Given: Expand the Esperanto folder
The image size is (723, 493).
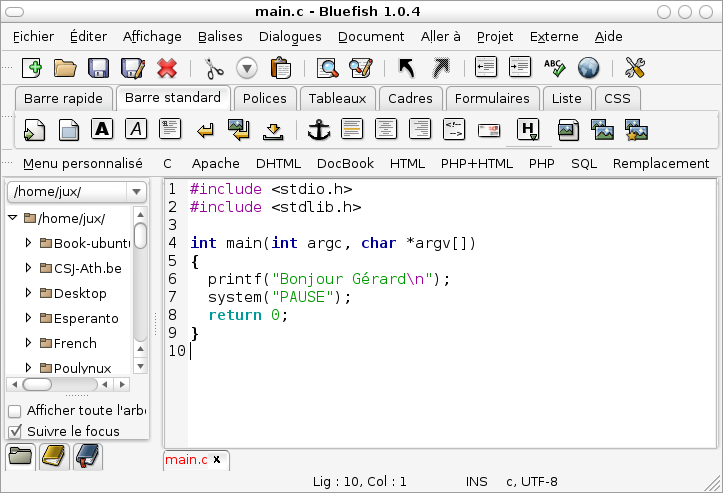Looking at the screenshot, I should [28, 317].
